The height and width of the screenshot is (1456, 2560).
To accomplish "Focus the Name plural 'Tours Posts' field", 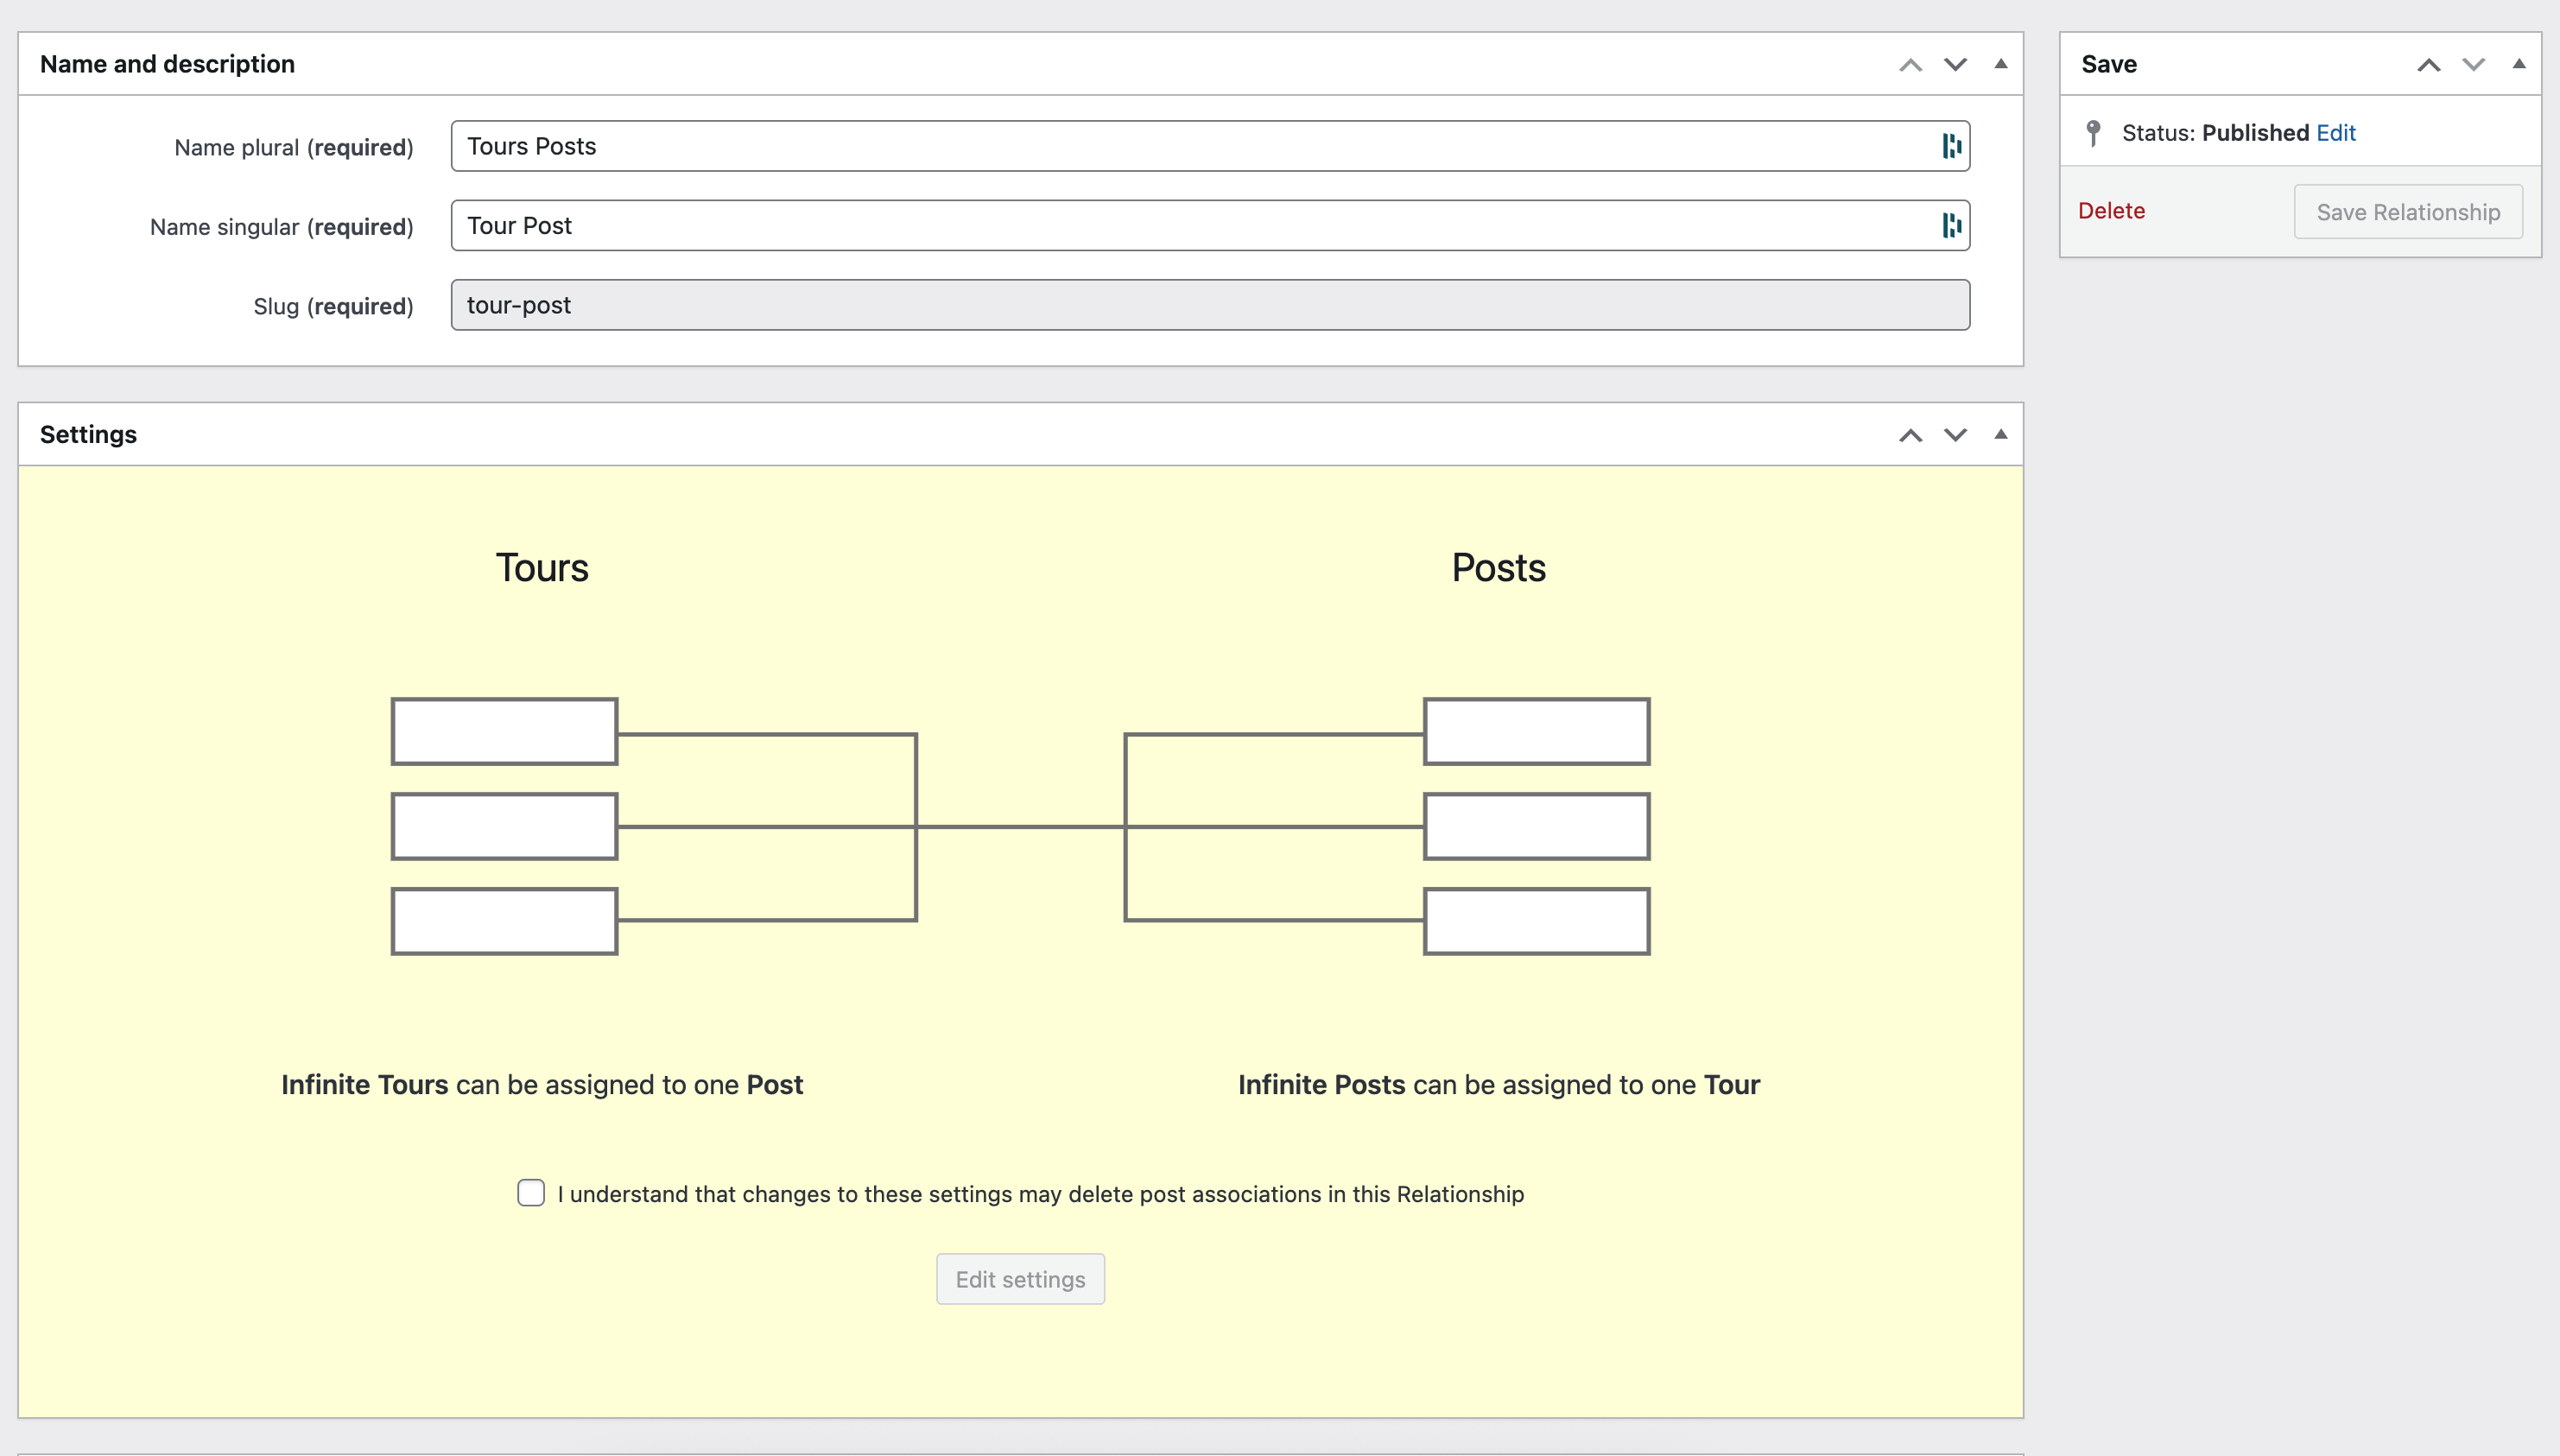I will point(1190,146).
